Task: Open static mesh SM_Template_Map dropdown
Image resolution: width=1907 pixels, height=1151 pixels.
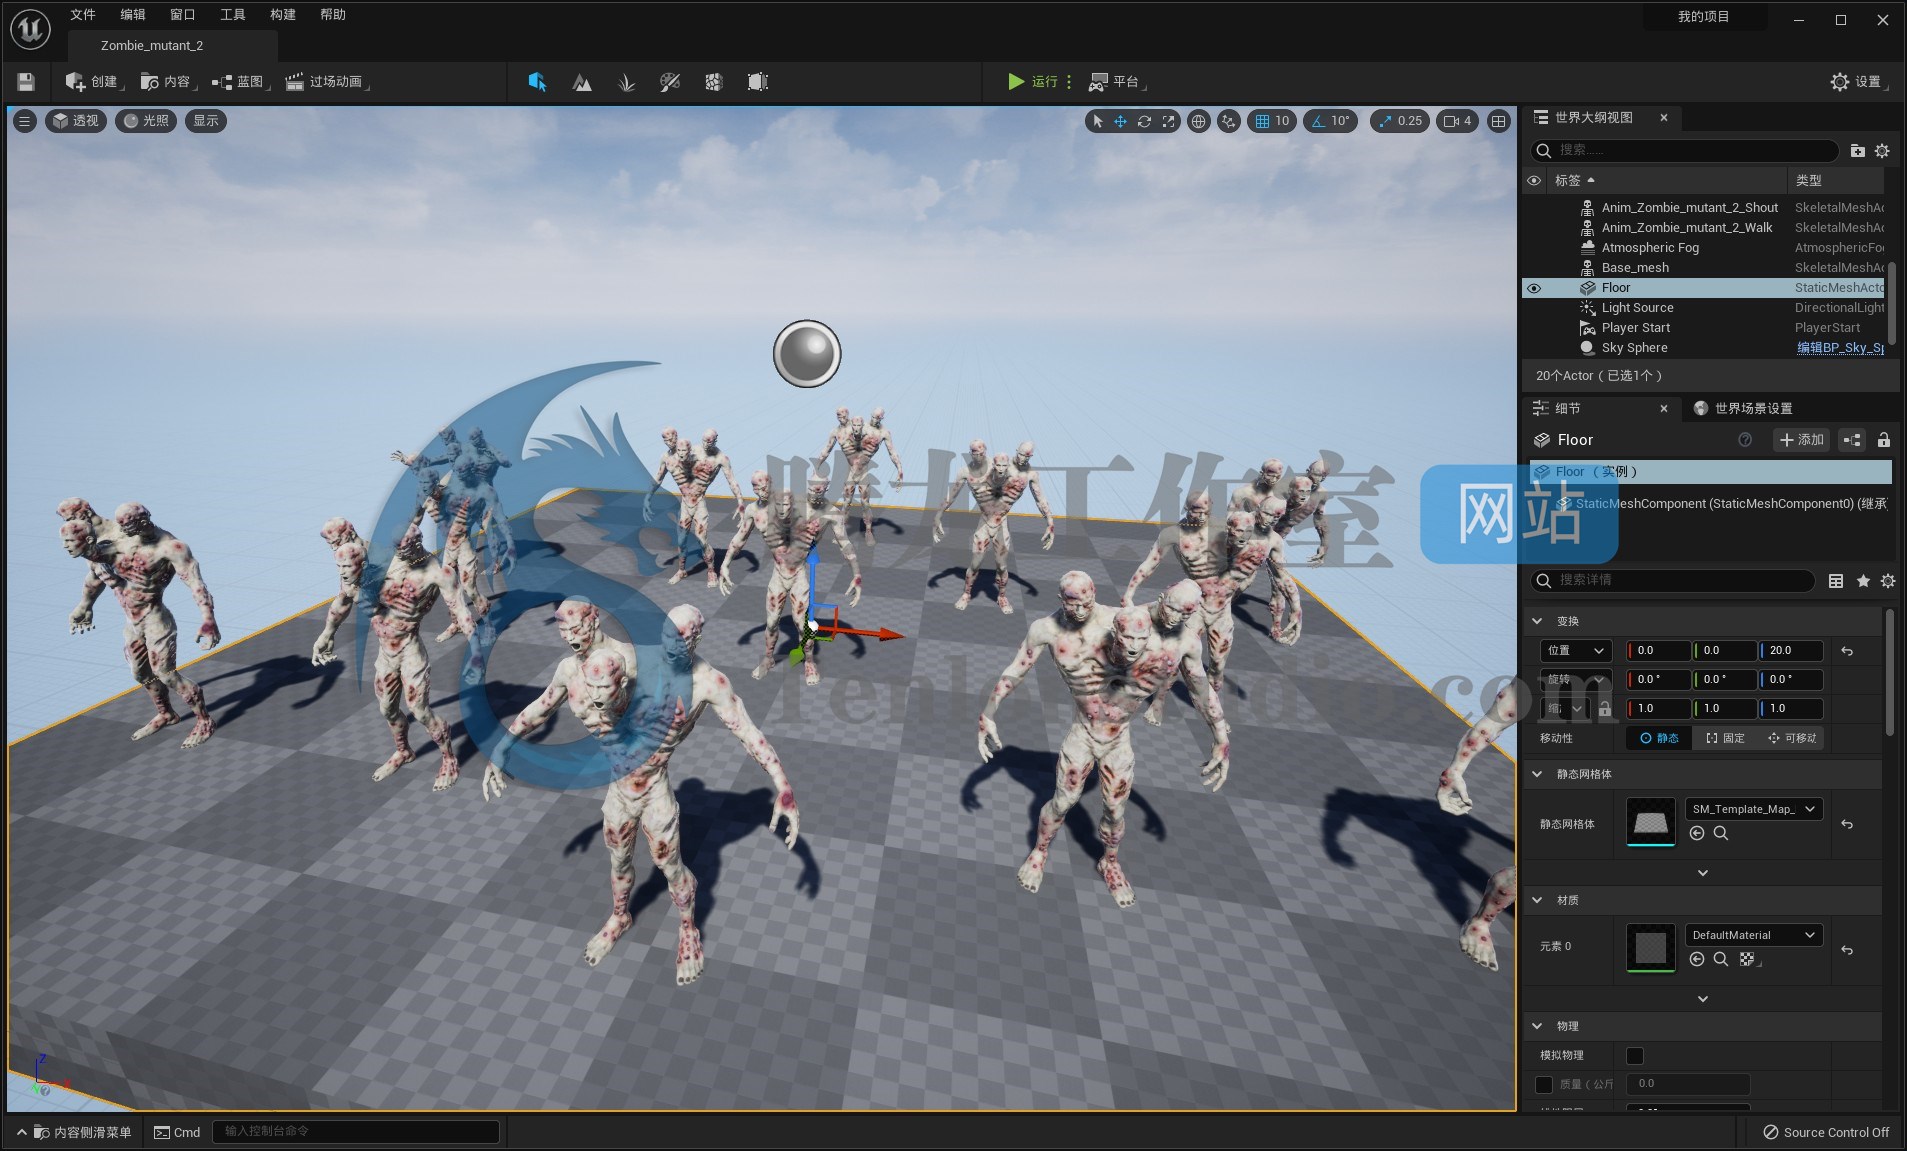Action: coord(1754,809)
